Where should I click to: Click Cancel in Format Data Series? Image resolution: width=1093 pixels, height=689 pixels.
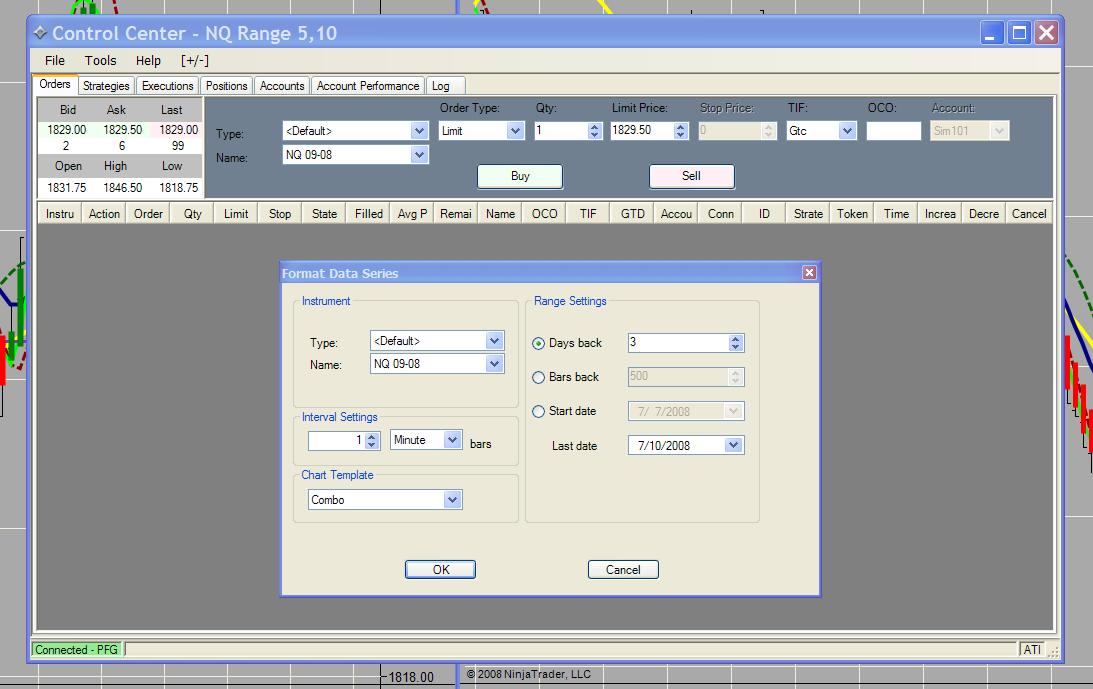click(623, 570)
